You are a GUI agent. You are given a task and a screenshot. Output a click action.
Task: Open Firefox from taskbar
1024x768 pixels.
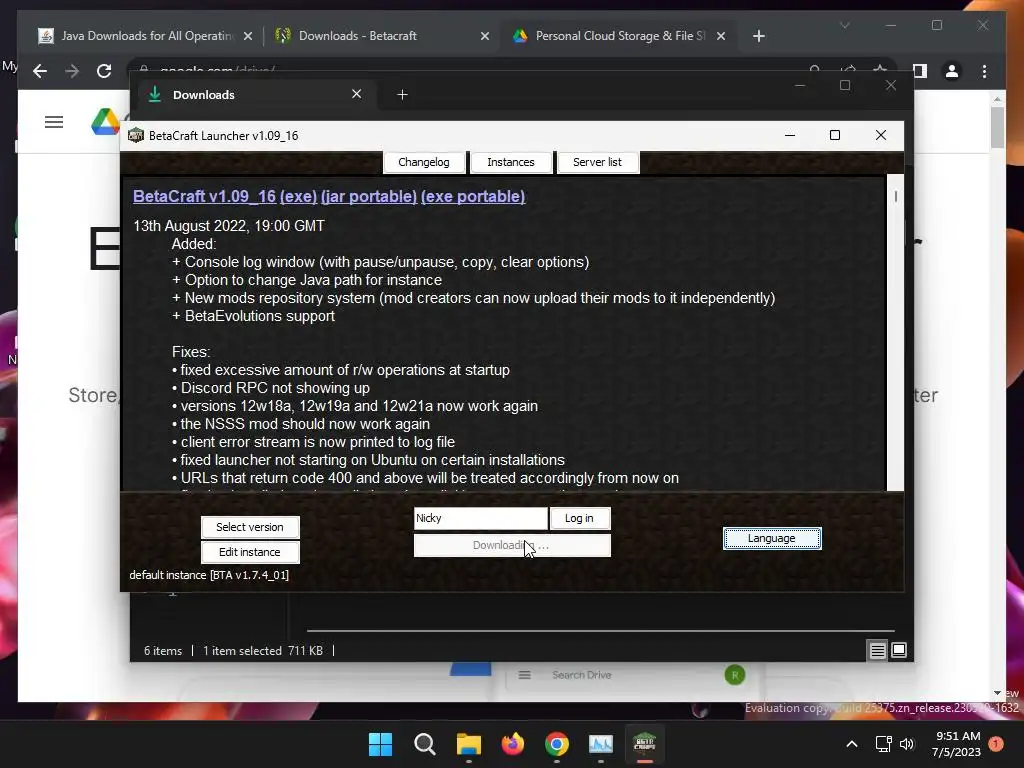point(513,744)
